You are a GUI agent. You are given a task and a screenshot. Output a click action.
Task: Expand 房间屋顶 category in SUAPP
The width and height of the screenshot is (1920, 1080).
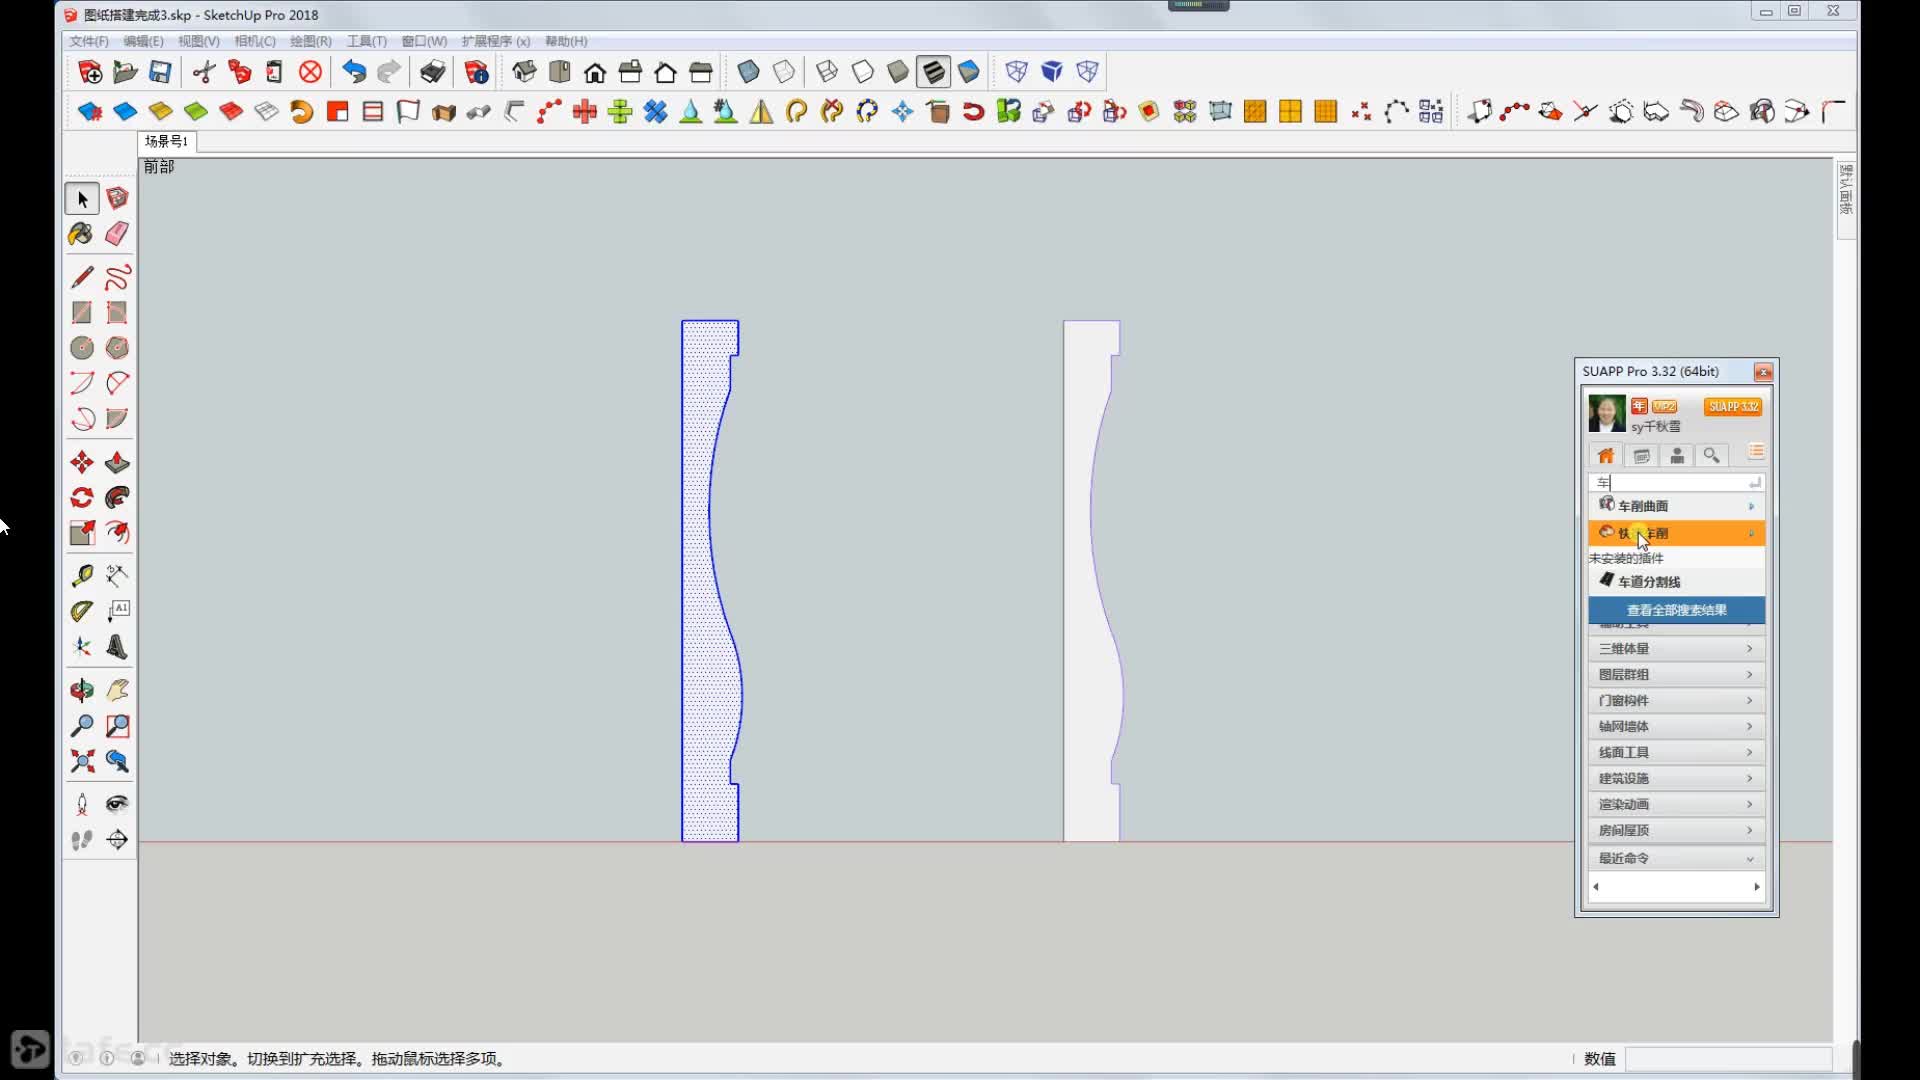click(x=1676, y=830)
